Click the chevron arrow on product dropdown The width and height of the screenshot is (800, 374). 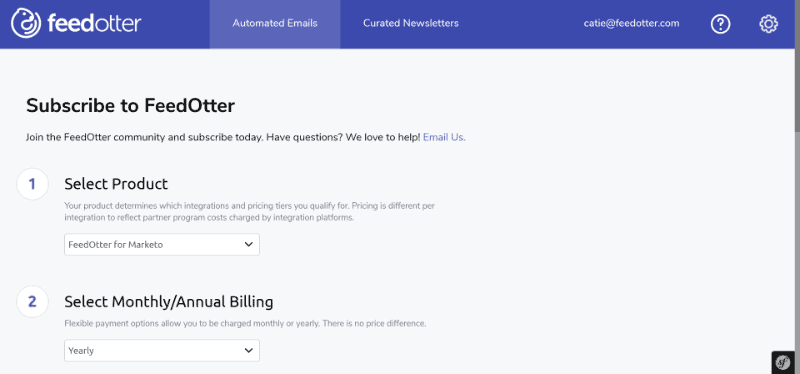point(248,244)
